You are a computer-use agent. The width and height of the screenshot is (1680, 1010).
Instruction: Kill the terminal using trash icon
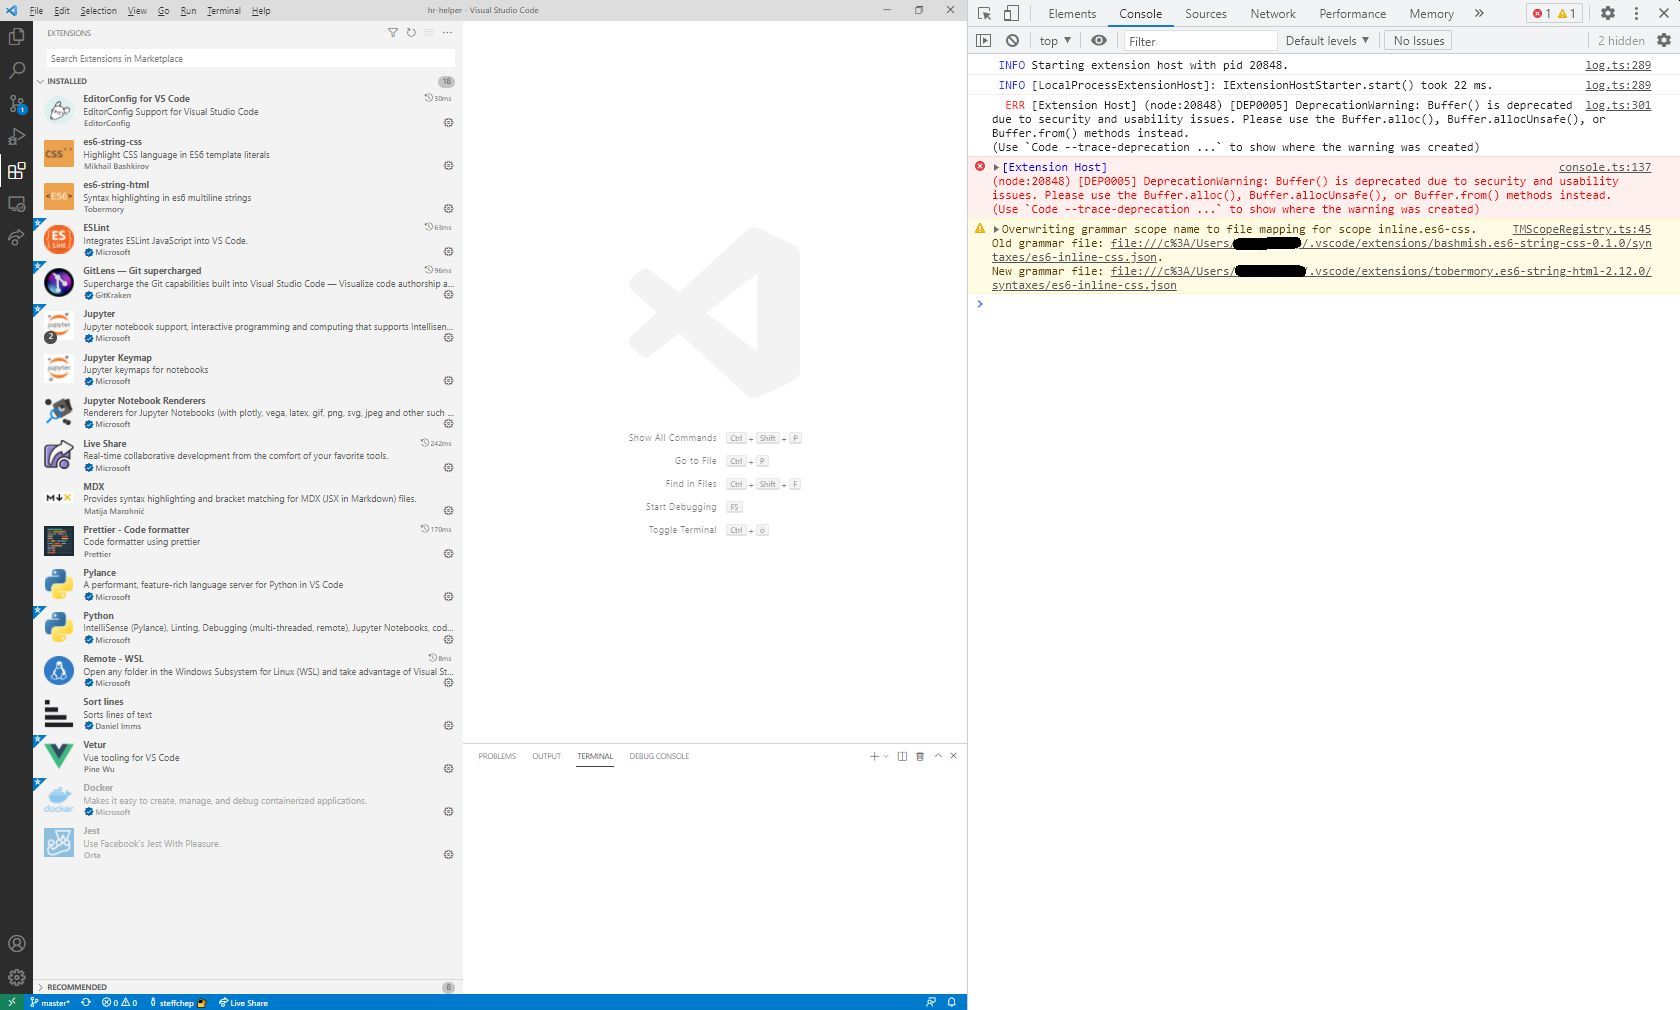919,756
